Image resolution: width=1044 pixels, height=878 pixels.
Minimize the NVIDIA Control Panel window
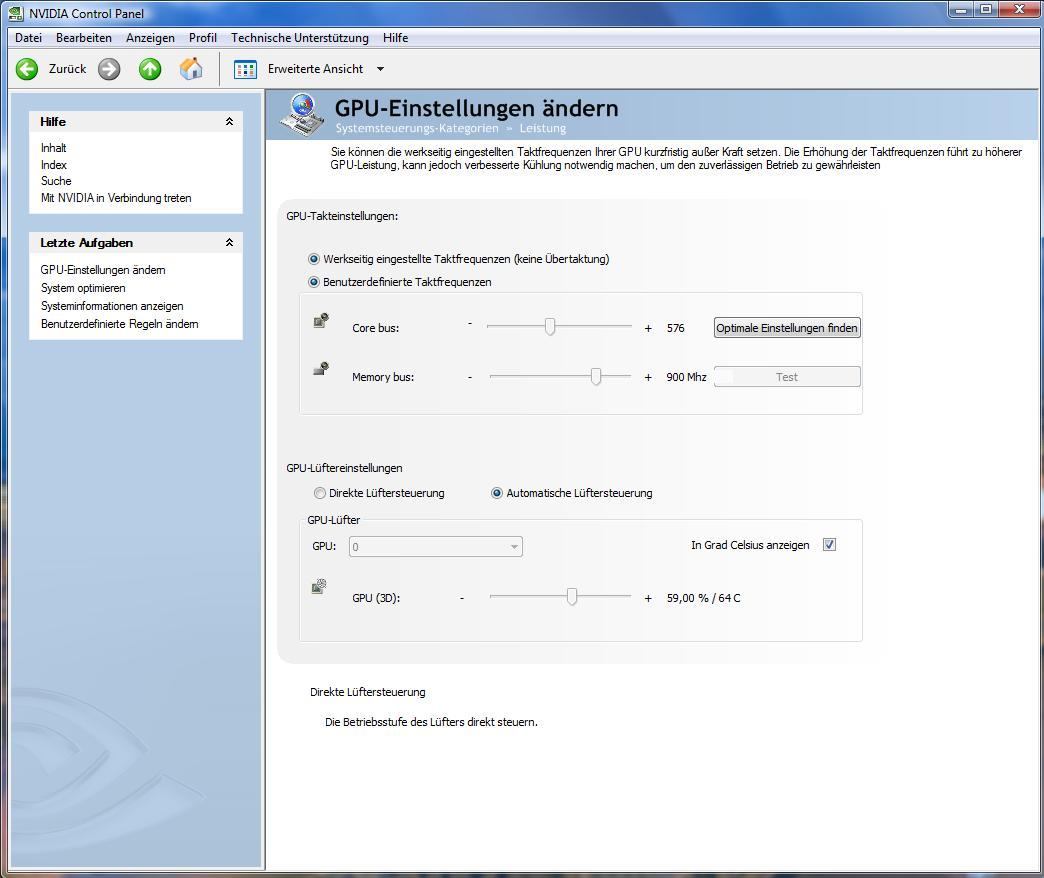pos(961,9)
